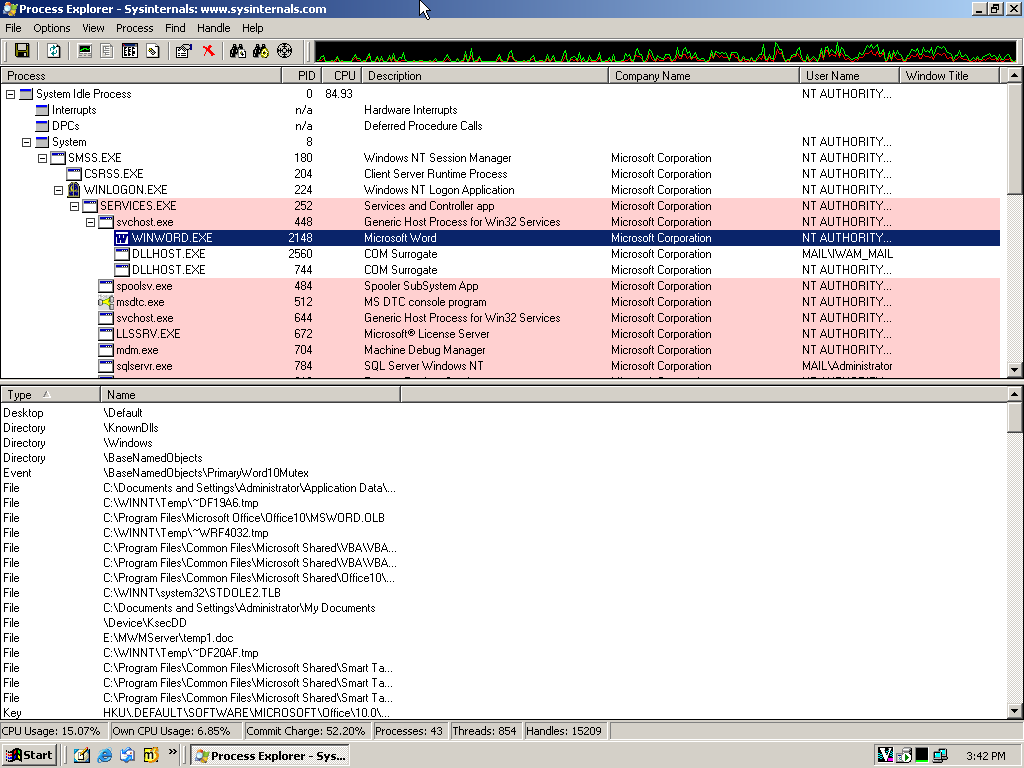Image resolution: width=1024 pixels, height=768 pixels.
Task: Click the Start button
Action: [x=30, y=756]
